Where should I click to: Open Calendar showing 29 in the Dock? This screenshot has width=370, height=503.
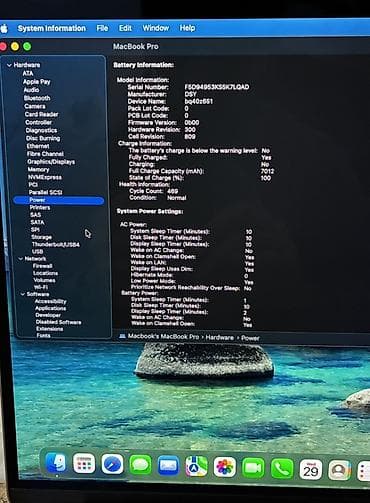click(x=311, y=470)
